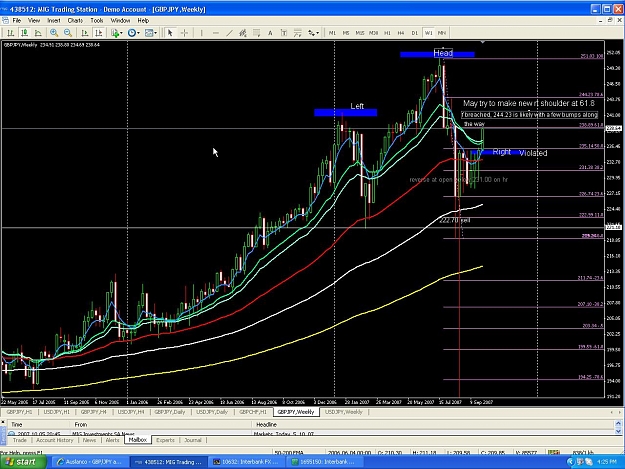Switch to Interbank FX 10632 taskbar window
The image size is (625, 469).
pyautogui.click(x=246, y=462)
